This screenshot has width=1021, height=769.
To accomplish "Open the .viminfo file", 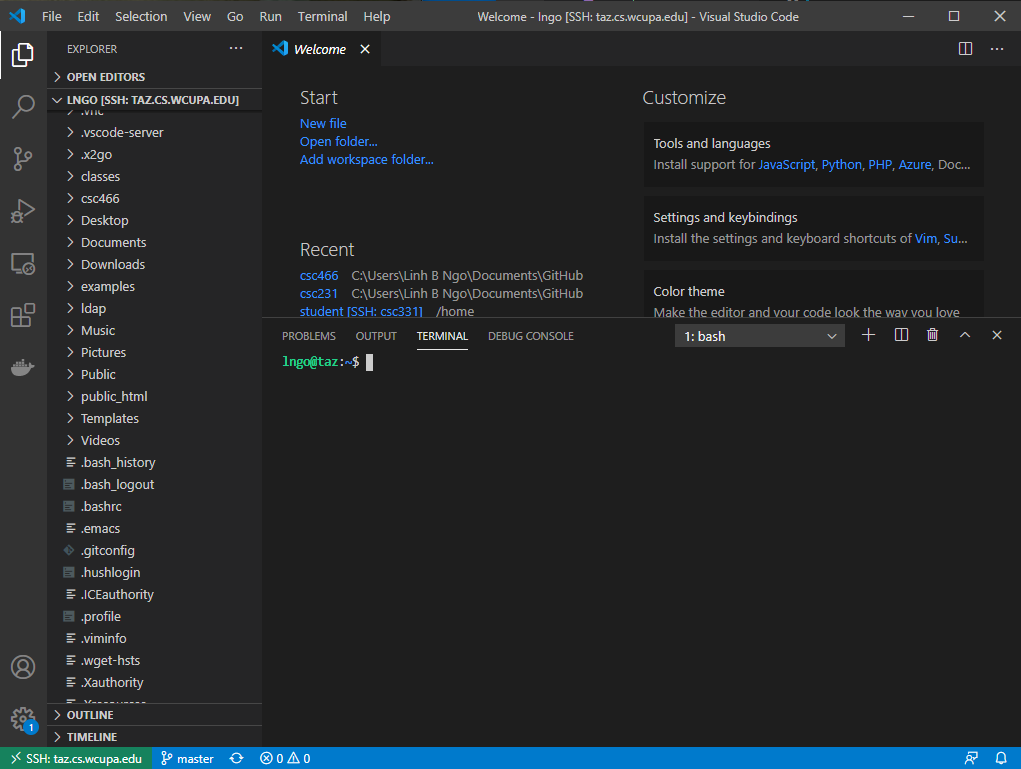I will tap(155, 639).
